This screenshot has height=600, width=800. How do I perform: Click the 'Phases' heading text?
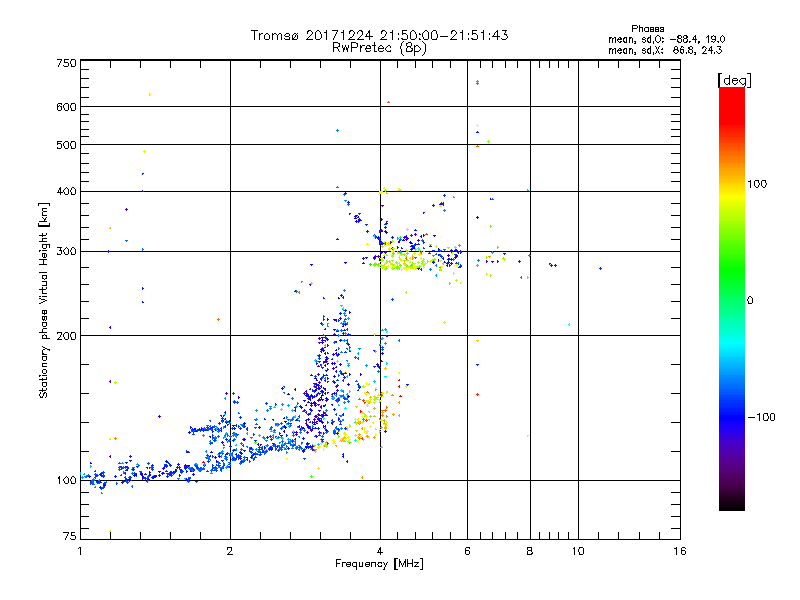coord(647,29)
